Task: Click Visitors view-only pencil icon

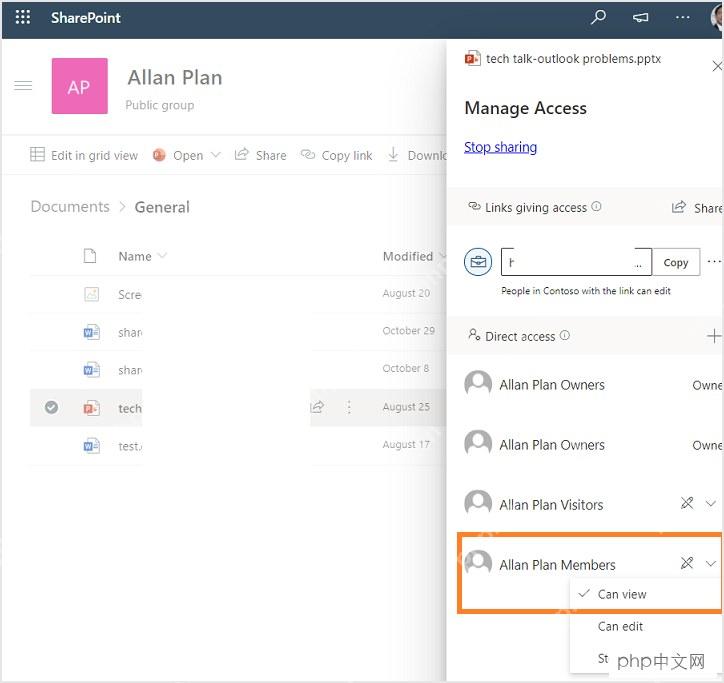Action: point(687,503)
